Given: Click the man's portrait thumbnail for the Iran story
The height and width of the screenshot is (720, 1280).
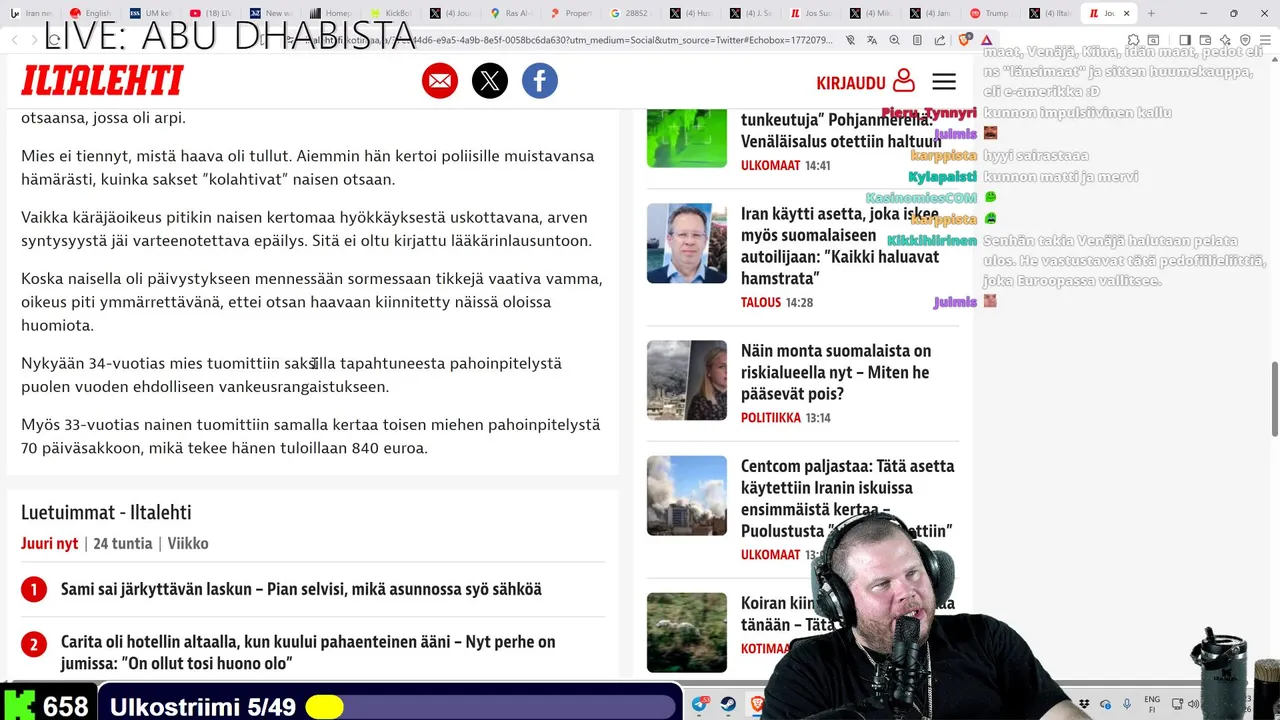Looking at the screenshot, I should (x=687, y=243).
